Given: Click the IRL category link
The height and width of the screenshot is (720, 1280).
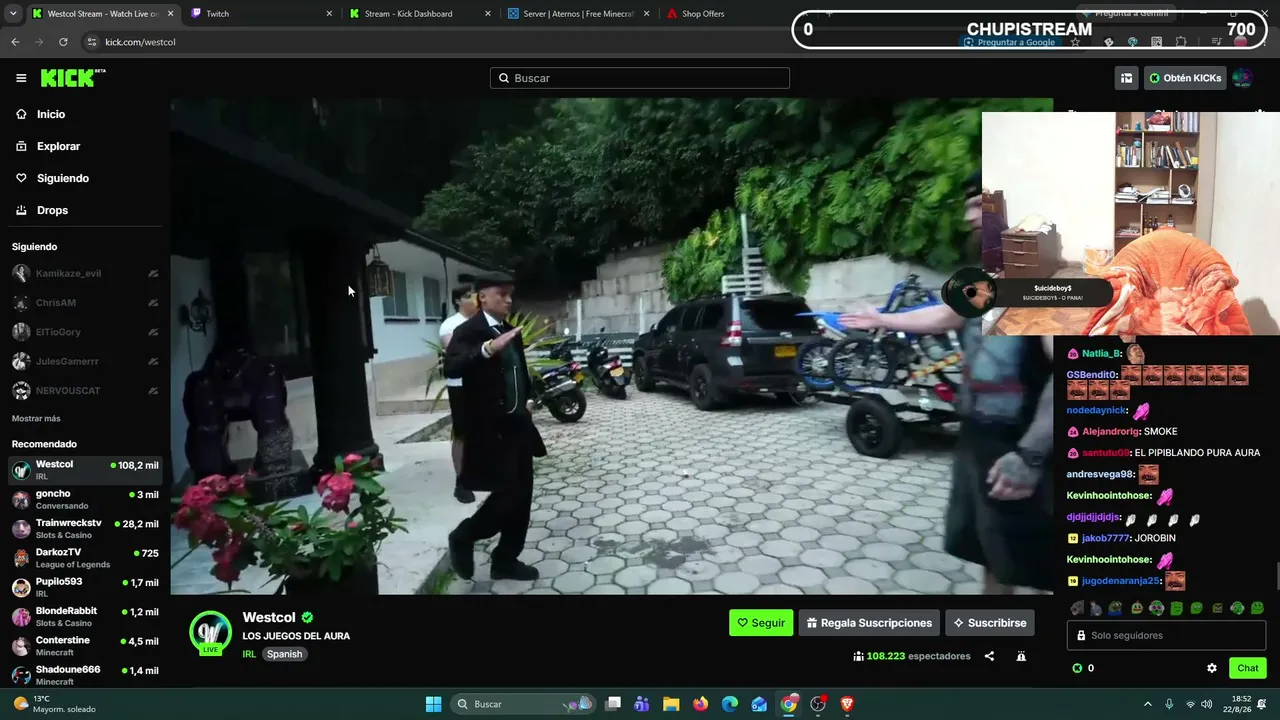Looking at the screenshot, I should (x=249, y=654).
